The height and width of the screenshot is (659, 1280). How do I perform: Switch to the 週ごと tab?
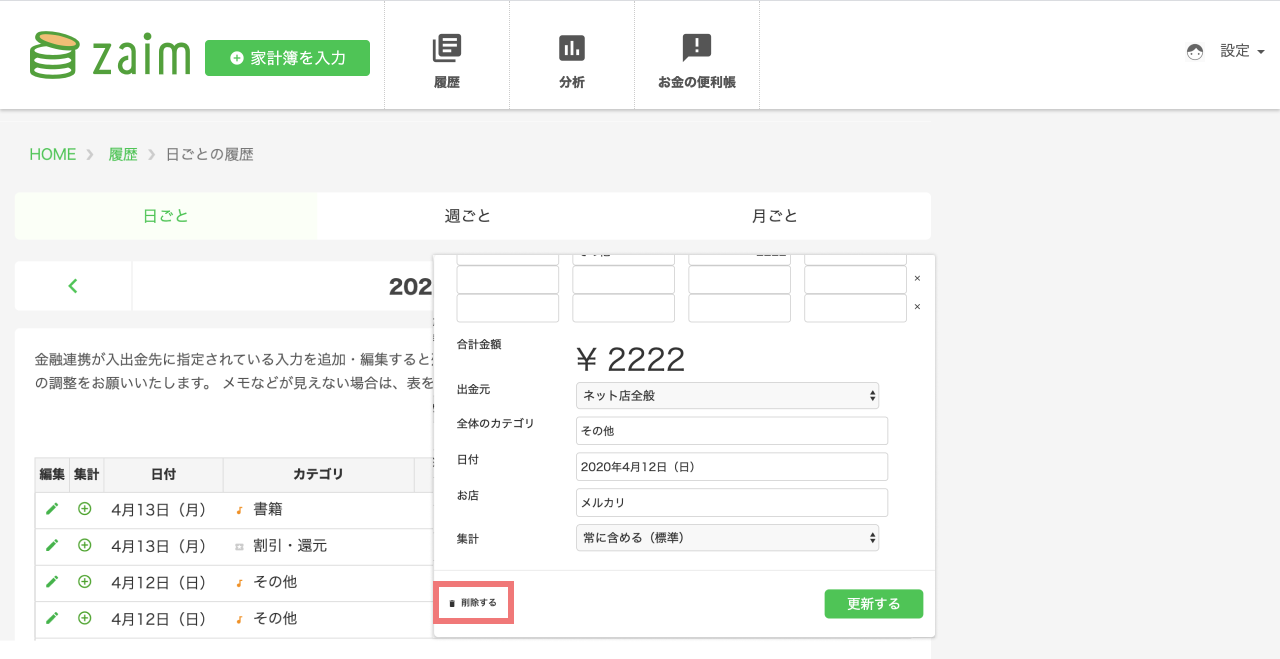tap(468, 216)
